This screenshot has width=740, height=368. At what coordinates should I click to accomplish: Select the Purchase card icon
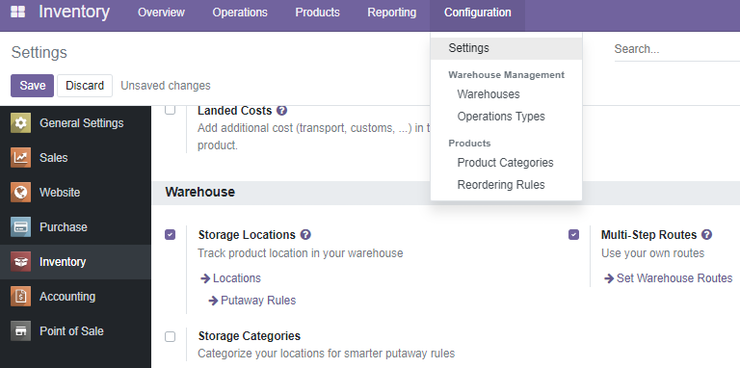coord(20,227)
